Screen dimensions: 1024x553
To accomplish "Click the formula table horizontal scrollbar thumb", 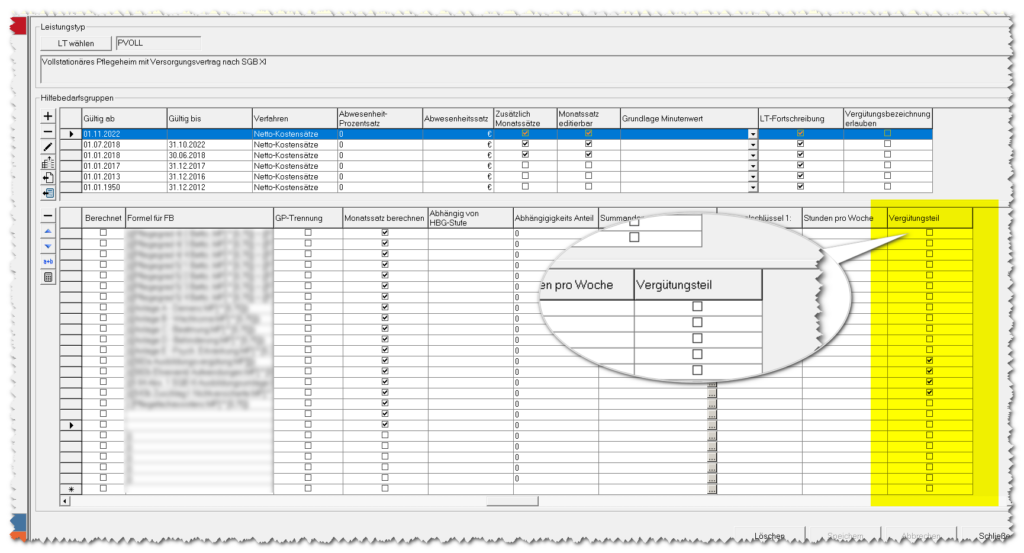I will [x=512, y=501].
